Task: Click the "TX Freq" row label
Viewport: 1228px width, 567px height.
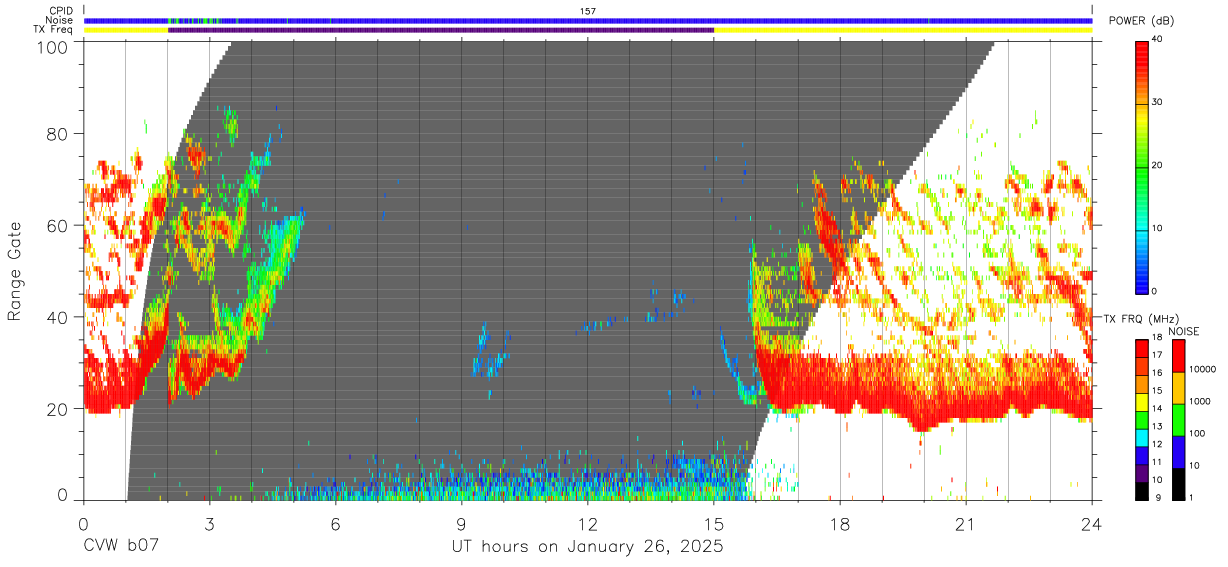Action: pos(52,29)
